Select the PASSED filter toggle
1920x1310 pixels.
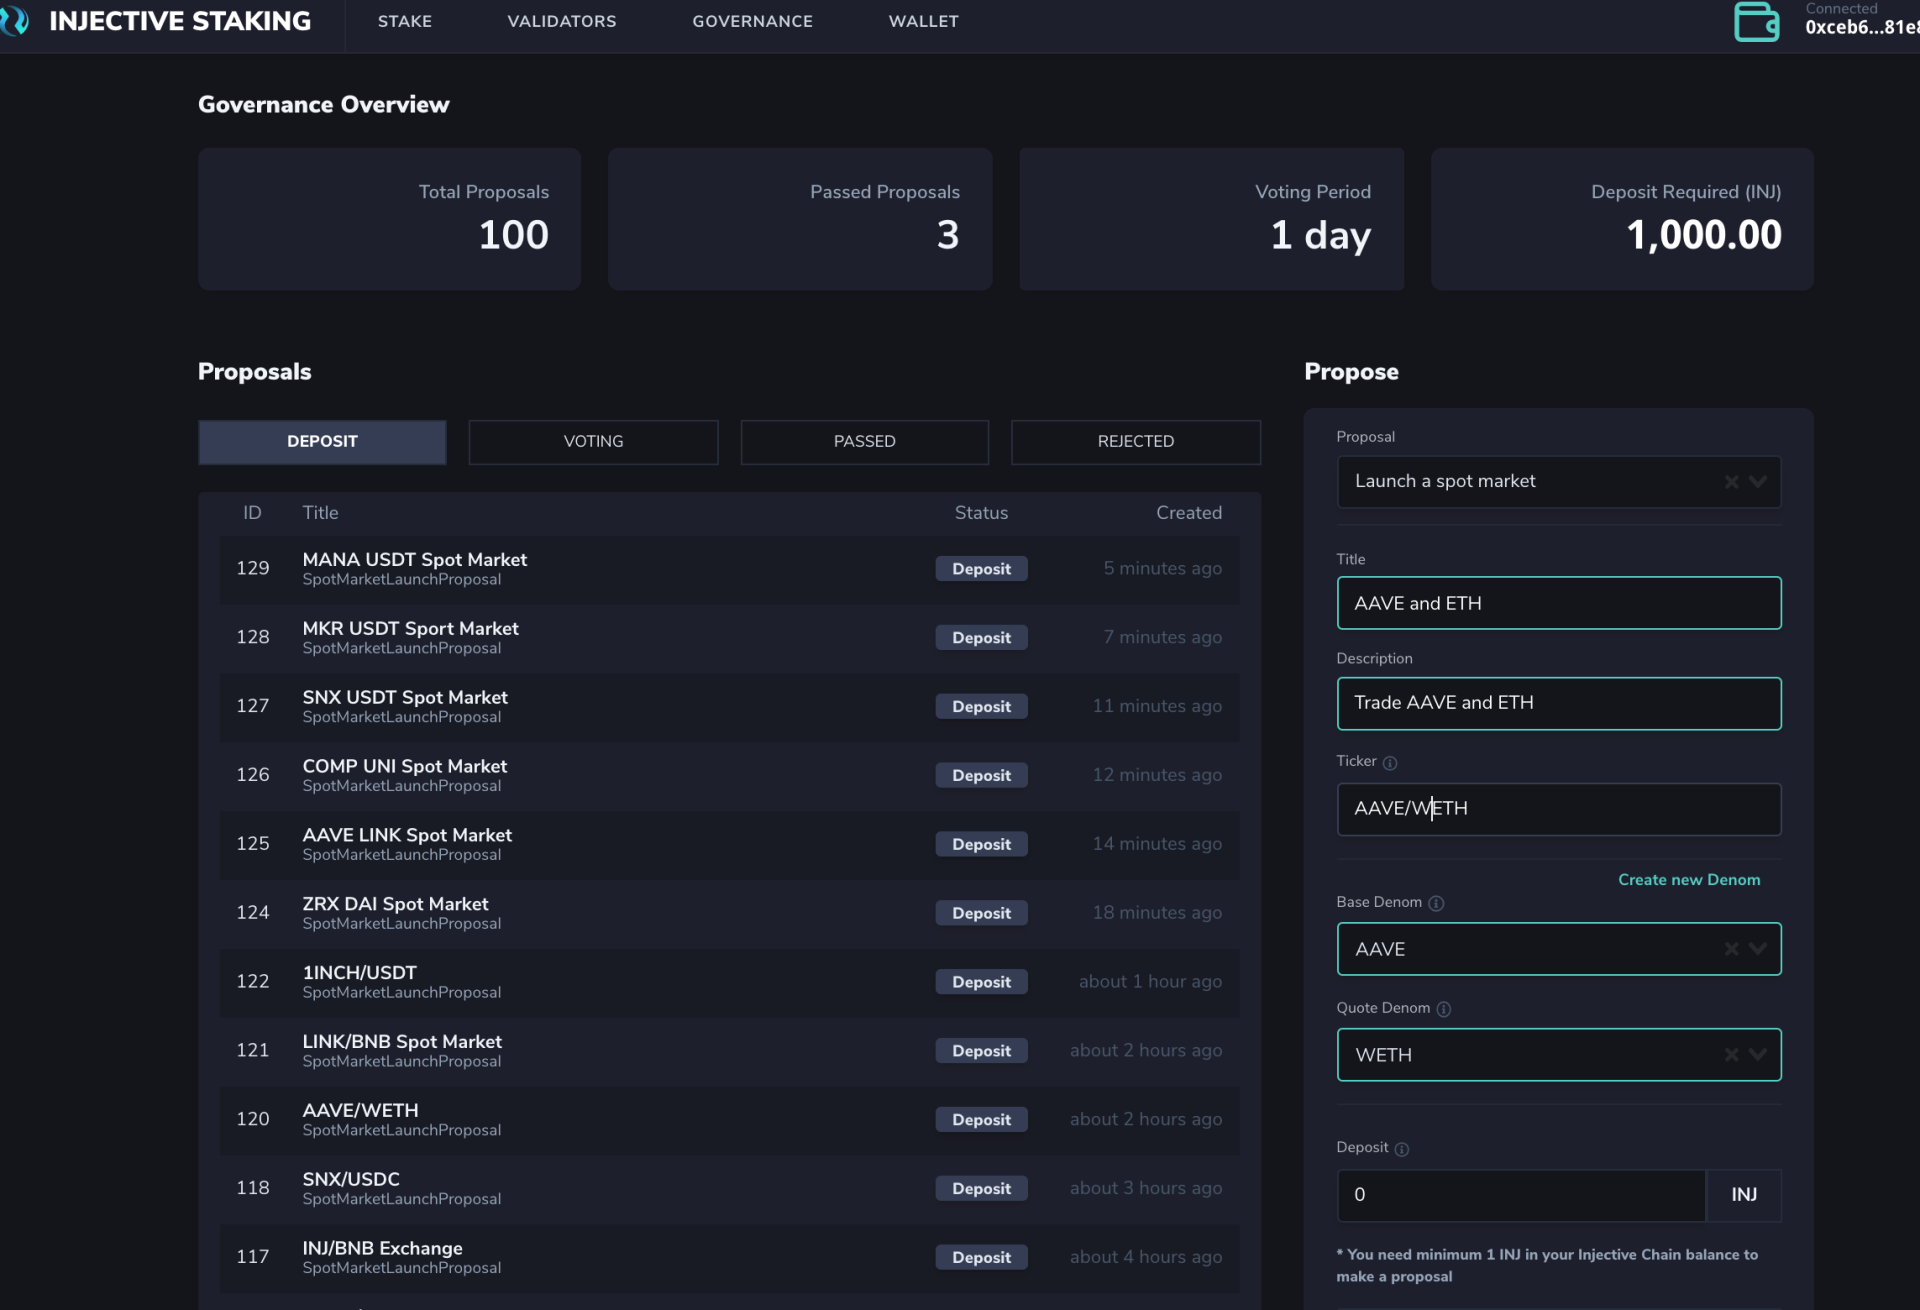(864, 441)
